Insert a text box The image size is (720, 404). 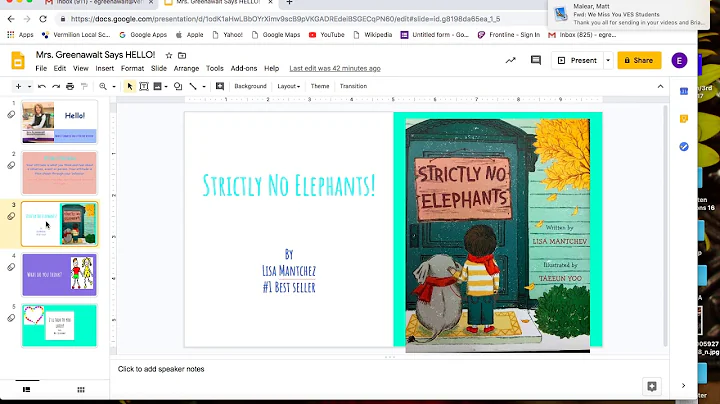click(144, 86)
